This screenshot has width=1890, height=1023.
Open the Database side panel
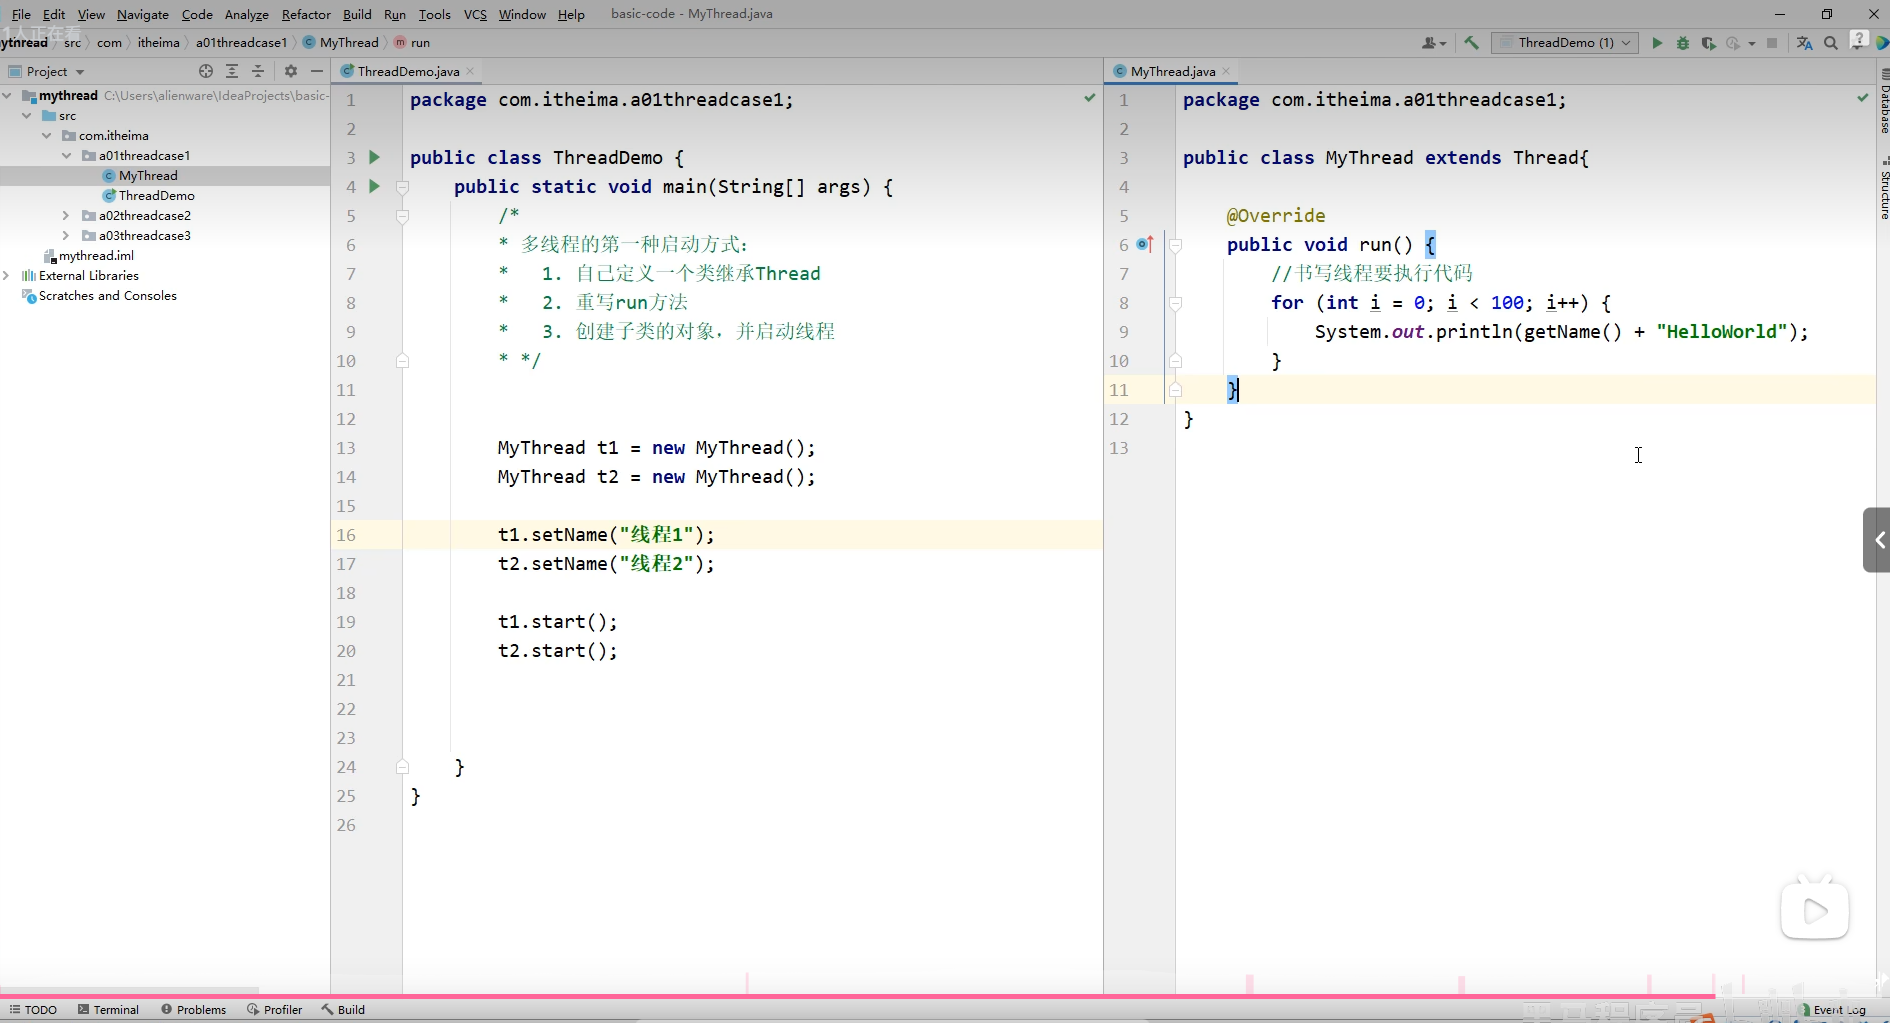click(1884, 103)
